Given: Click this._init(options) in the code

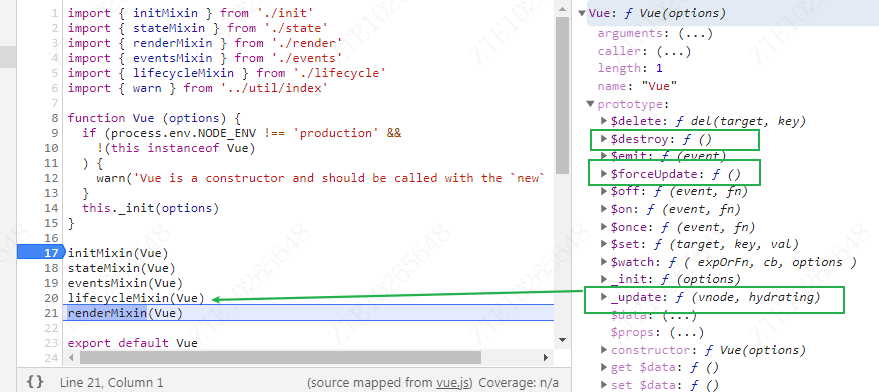Looking at the screenshot, I should click(x=151, y=208).
